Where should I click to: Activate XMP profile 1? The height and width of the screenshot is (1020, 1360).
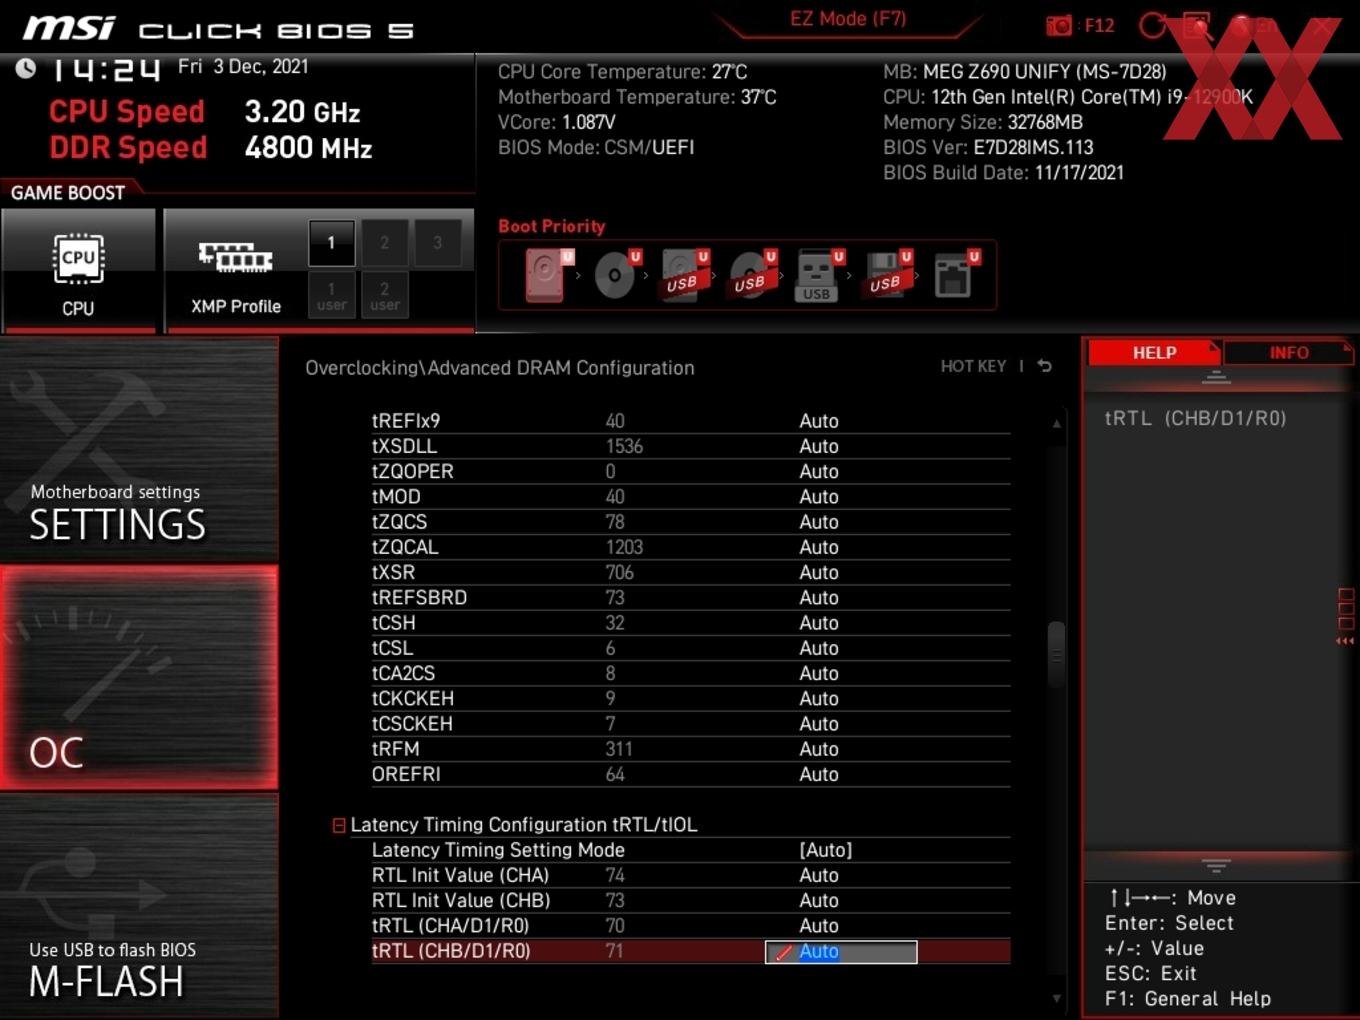pyautogui.click(x=331, y=243)
